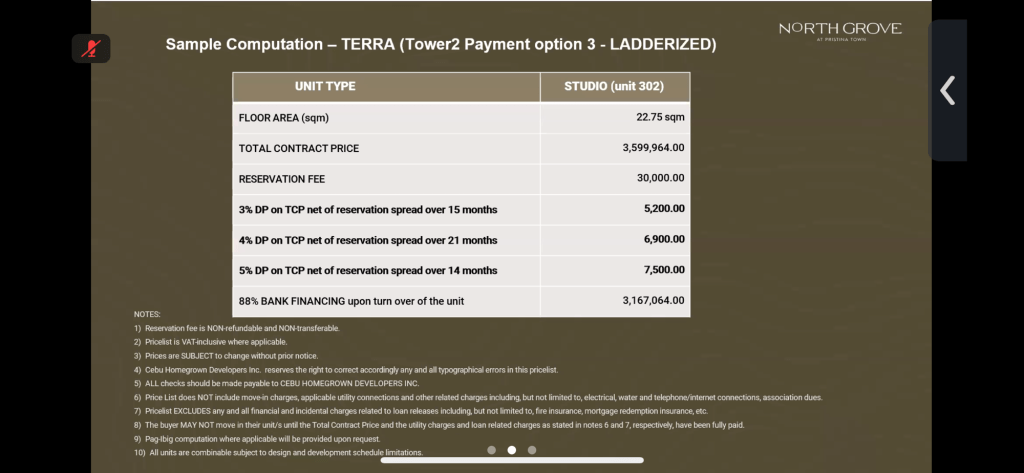The width and height of the screenshot is (1024, 473).
Task: Go to the first page indicator dot
Action: (x=492, y=450)
